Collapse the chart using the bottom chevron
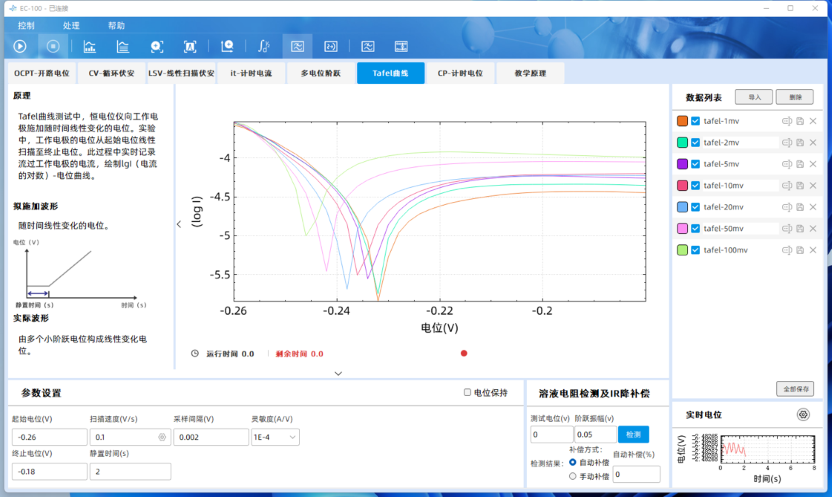 pos(338,373)
